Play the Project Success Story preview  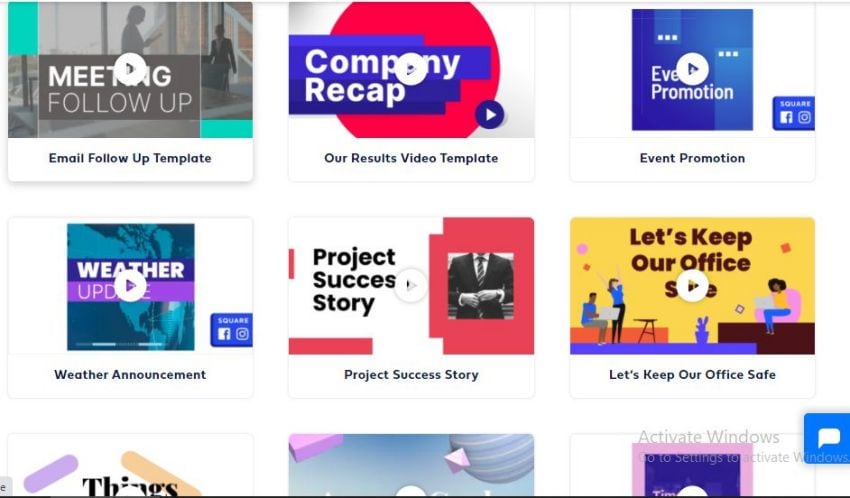click(x=410, y=285)
